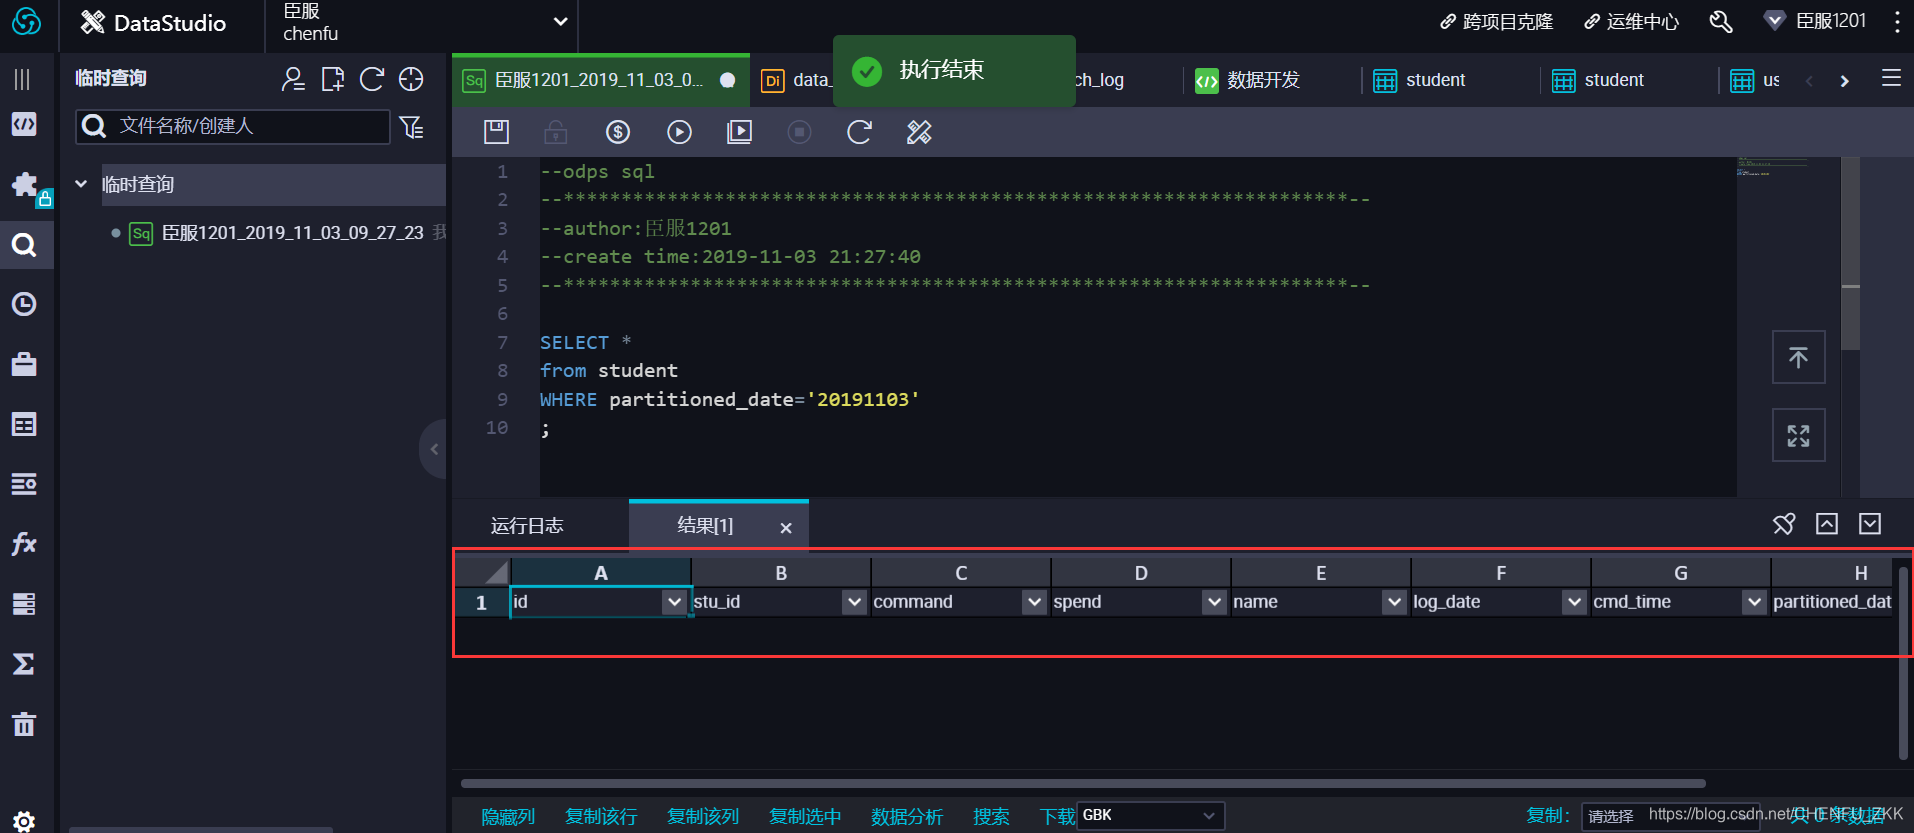Open the log_date column dropdown
The height and width of the screenshot is (833, 1914).
click(x=1574, y=601)
